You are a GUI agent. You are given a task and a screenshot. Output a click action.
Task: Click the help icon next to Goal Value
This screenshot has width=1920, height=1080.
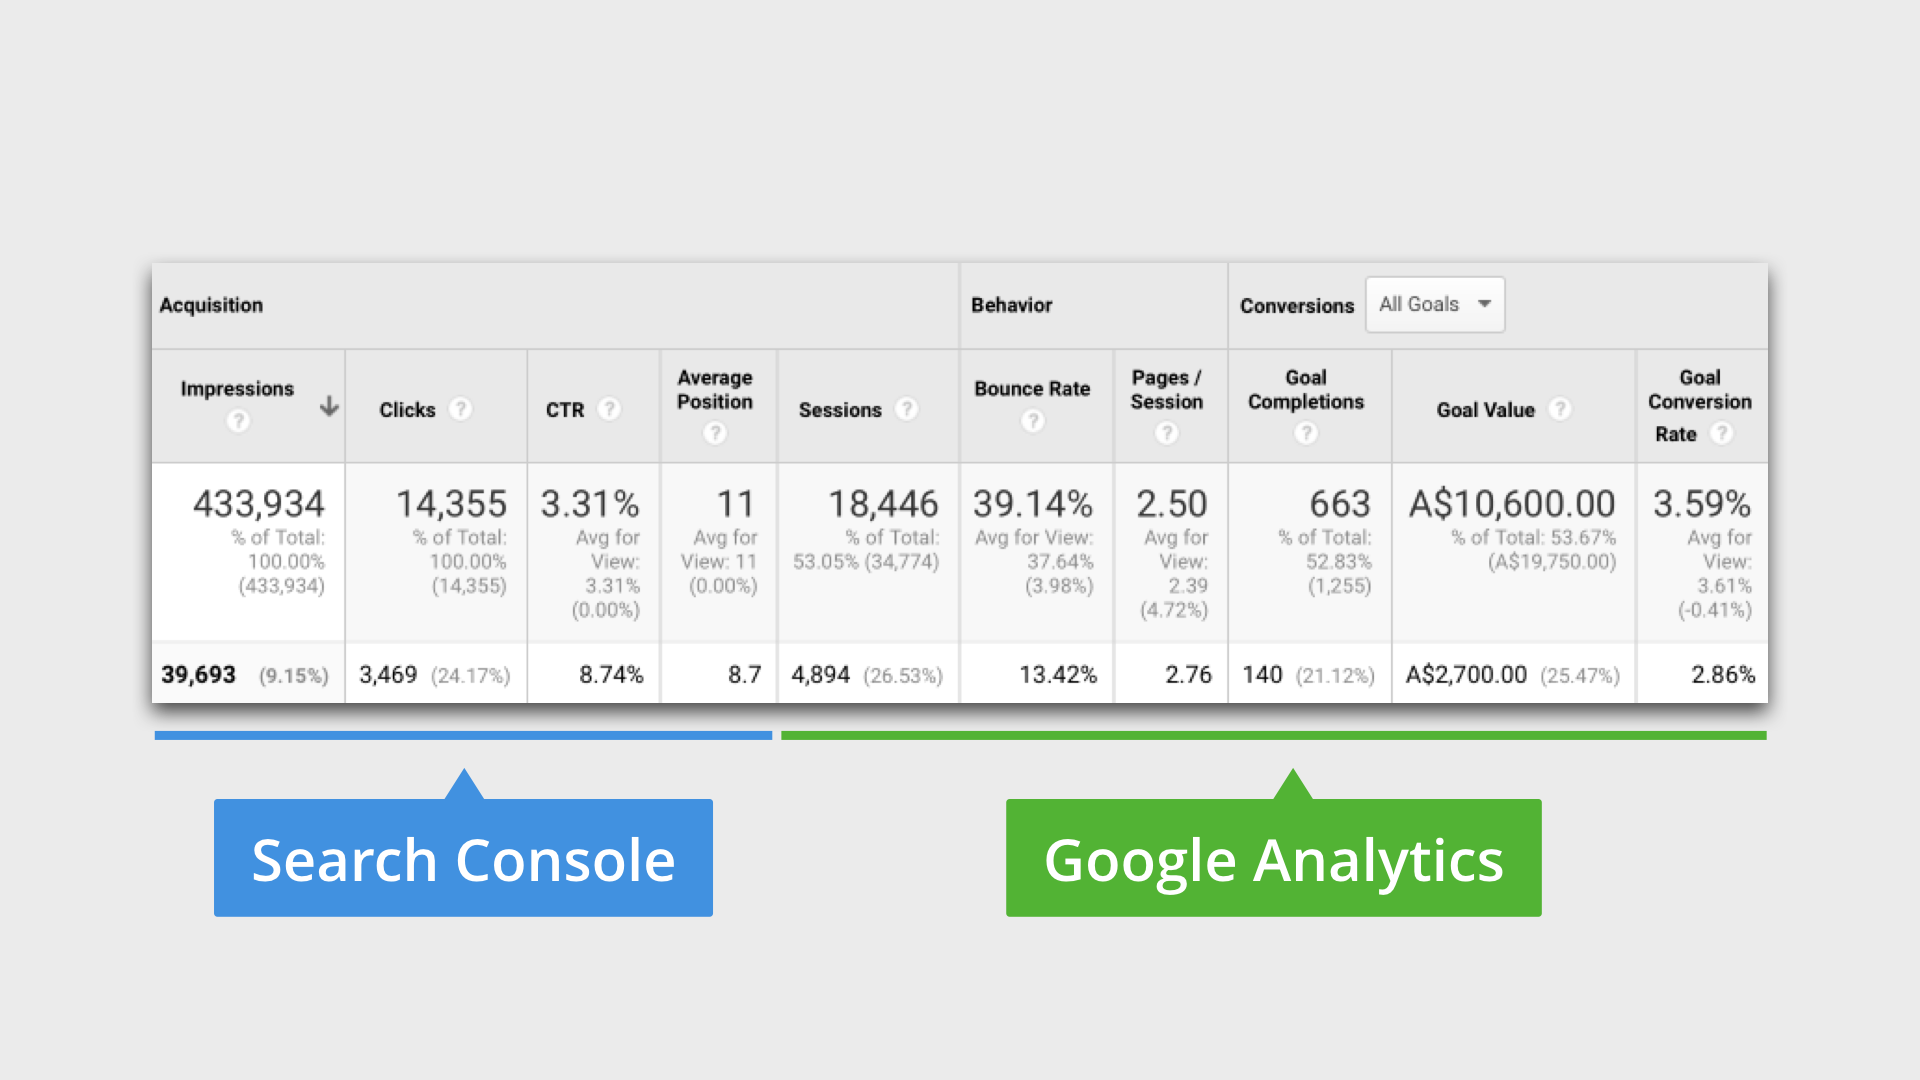1560,409
